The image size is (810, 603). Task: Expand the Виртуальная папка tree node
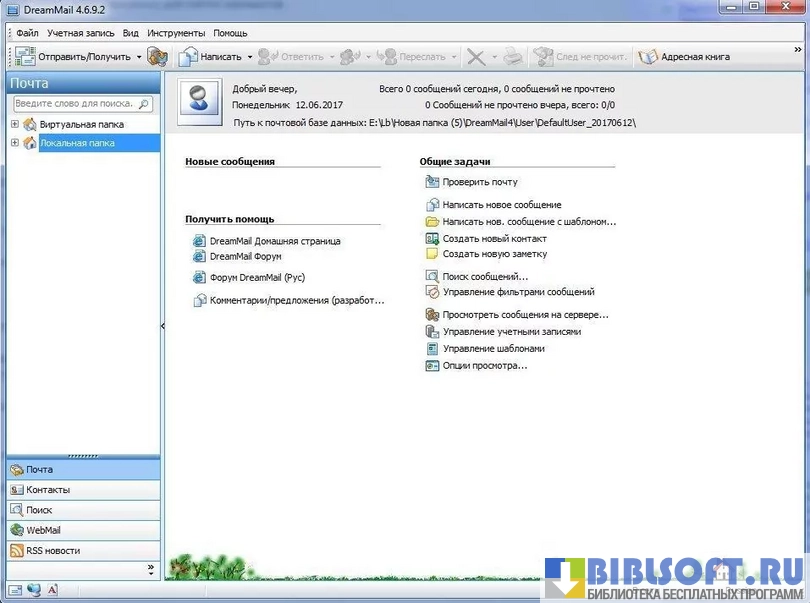pyautogui.click(x=15, y=125)
